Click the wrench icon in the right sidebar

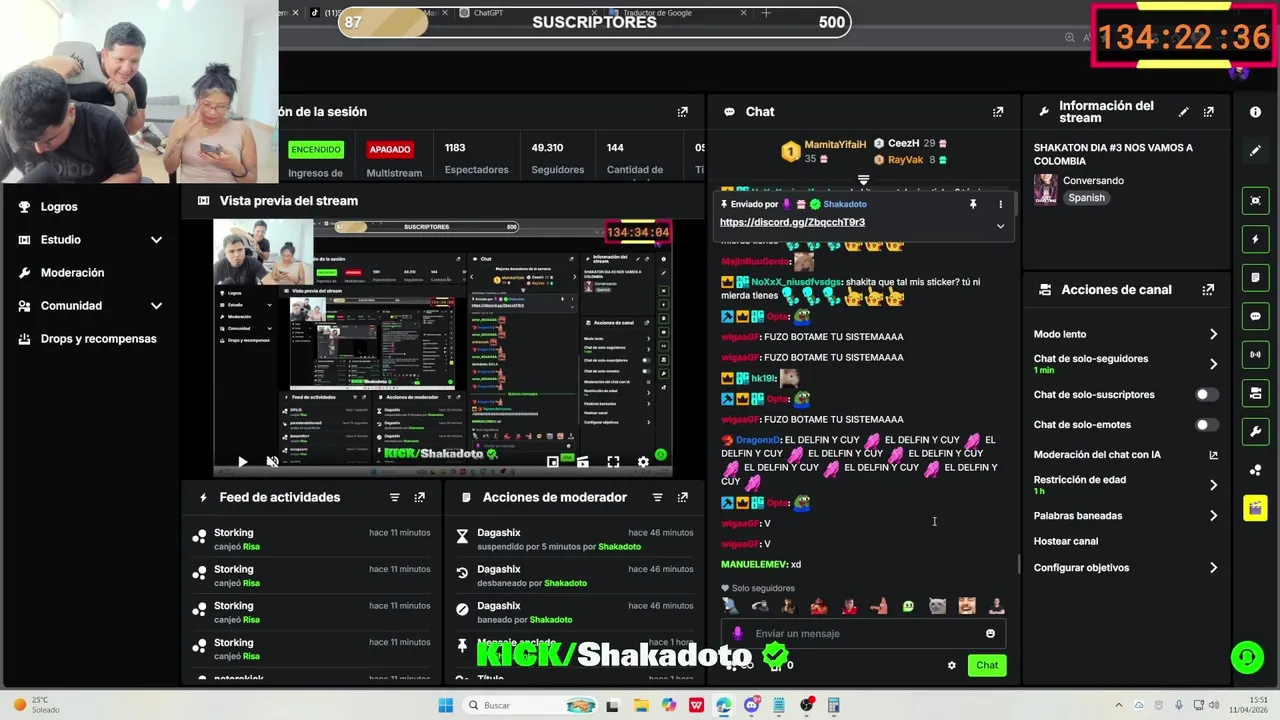1255,432
